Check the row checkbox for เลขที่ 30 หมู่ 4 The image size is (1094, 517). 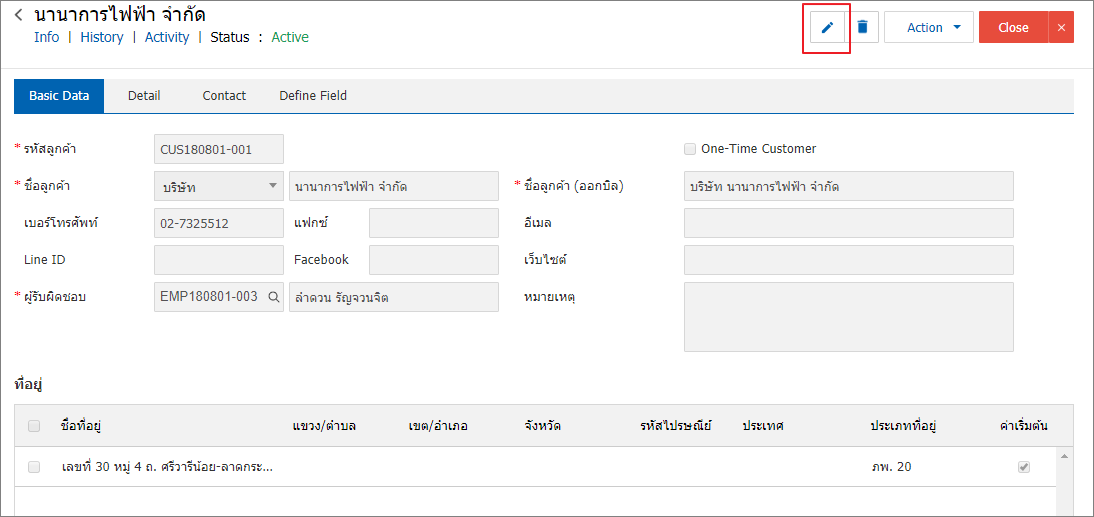pyautogui.click(x=34, y=467)
